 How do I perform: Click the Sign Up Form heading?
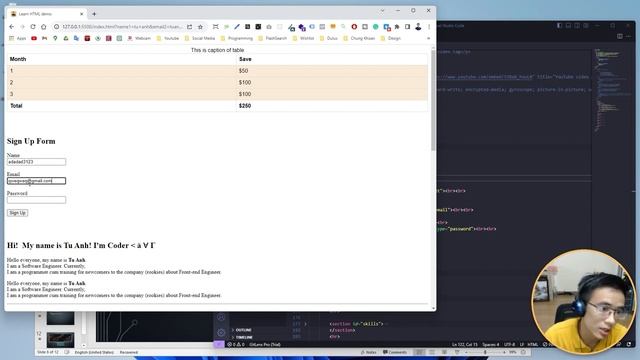coord(31,141)
